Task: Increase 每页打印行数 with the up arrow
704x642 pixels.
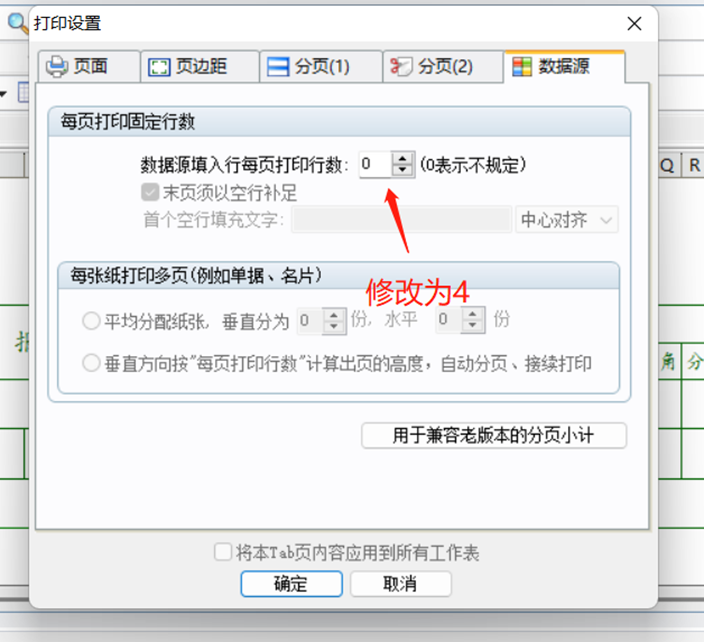Action: coord(402,158)
